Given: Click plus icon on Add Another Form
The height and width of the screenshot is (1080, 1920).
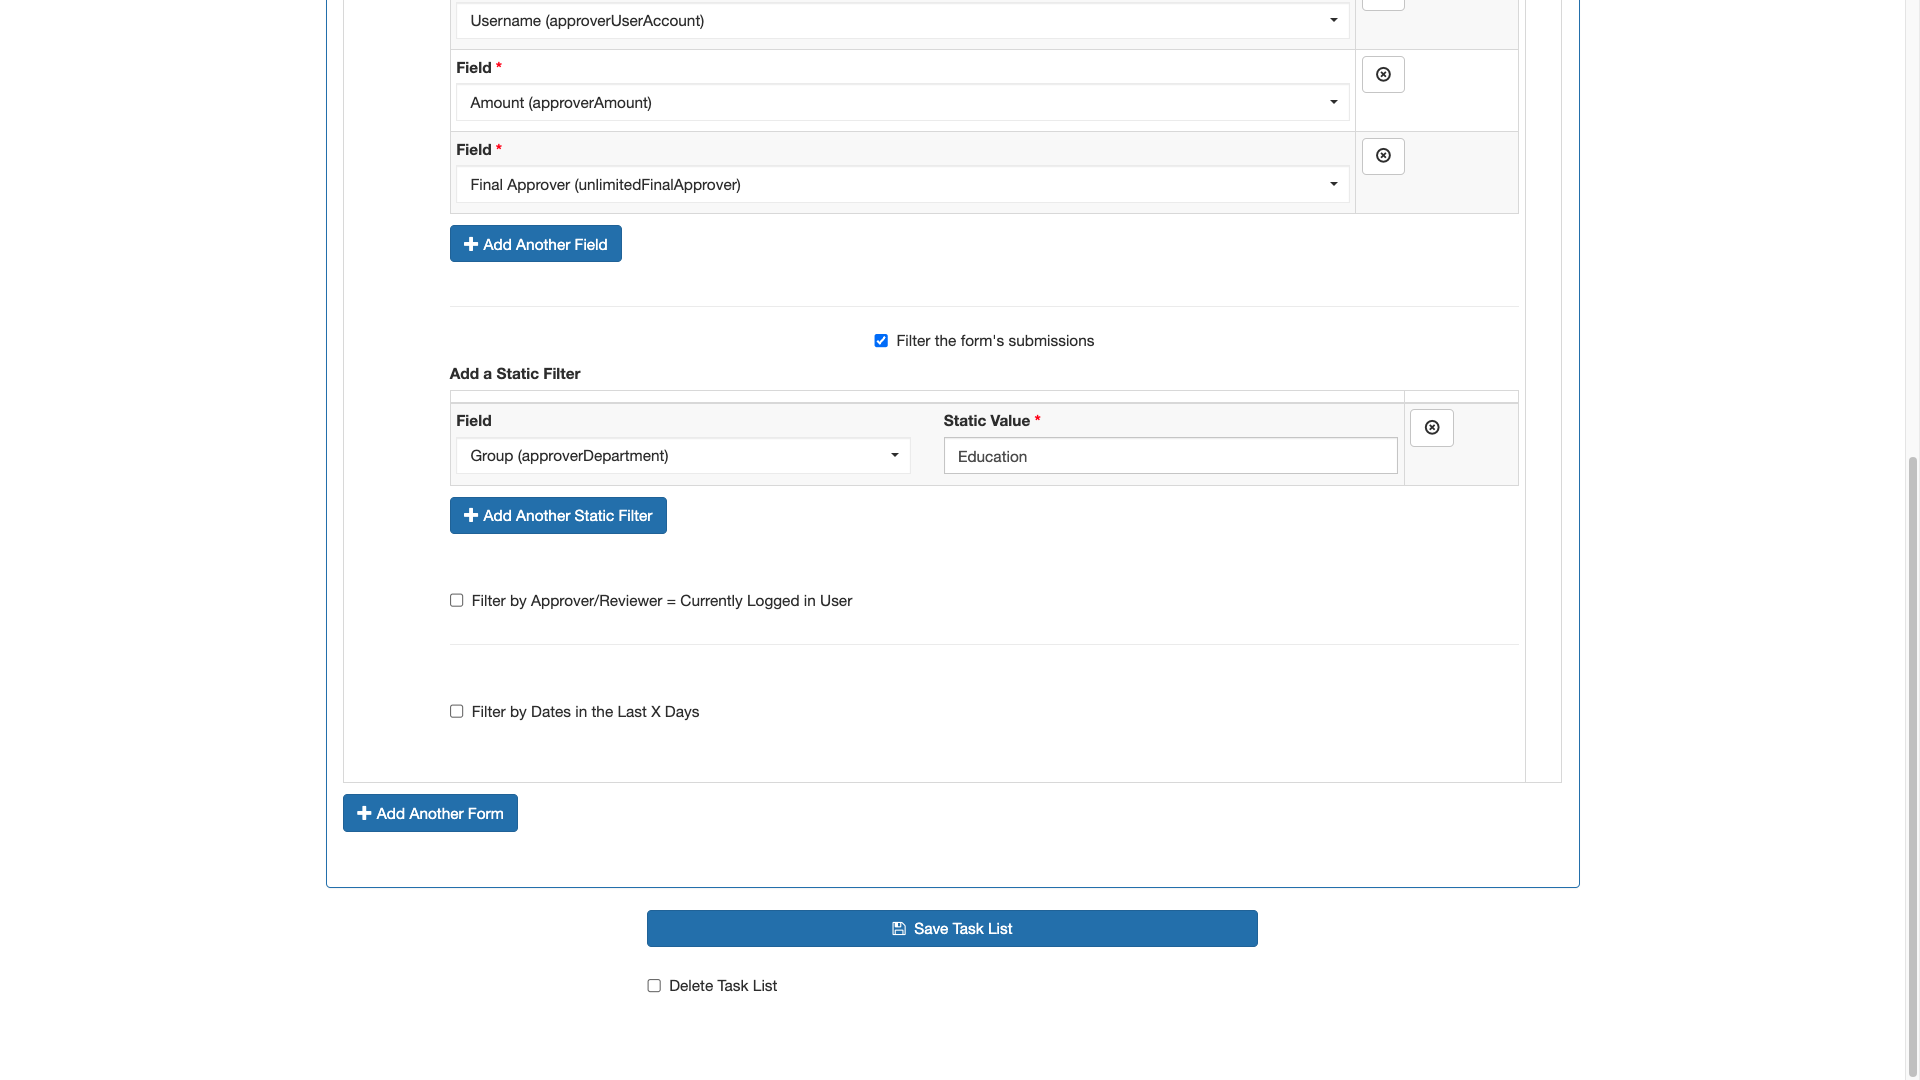Looking at the screenshot, I should pyautogui.click(x=364, y=814).
